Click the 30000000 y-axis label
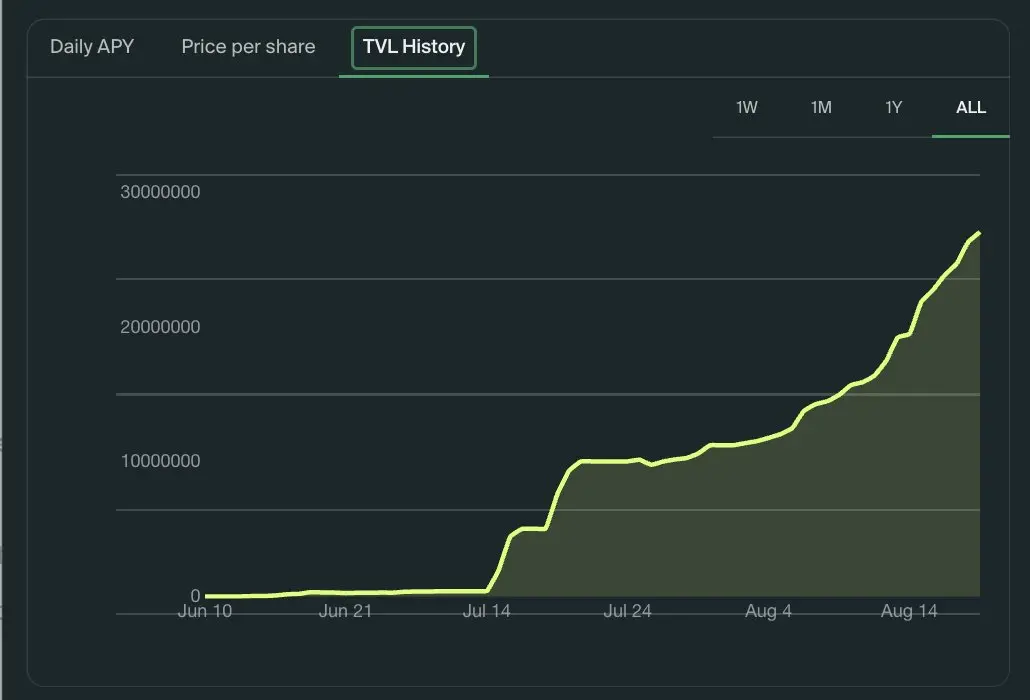Viewport: 1030px width, 700px height. point(160,192)
